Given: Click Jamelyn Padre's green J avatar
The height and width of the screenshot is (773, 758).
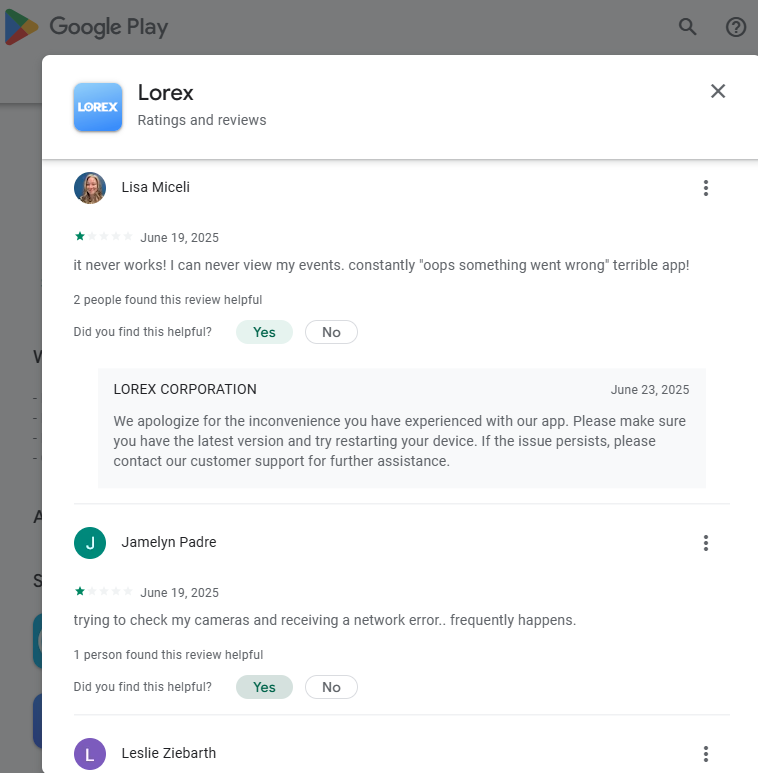Looking at the screenshot, I should tap(90, 543).
